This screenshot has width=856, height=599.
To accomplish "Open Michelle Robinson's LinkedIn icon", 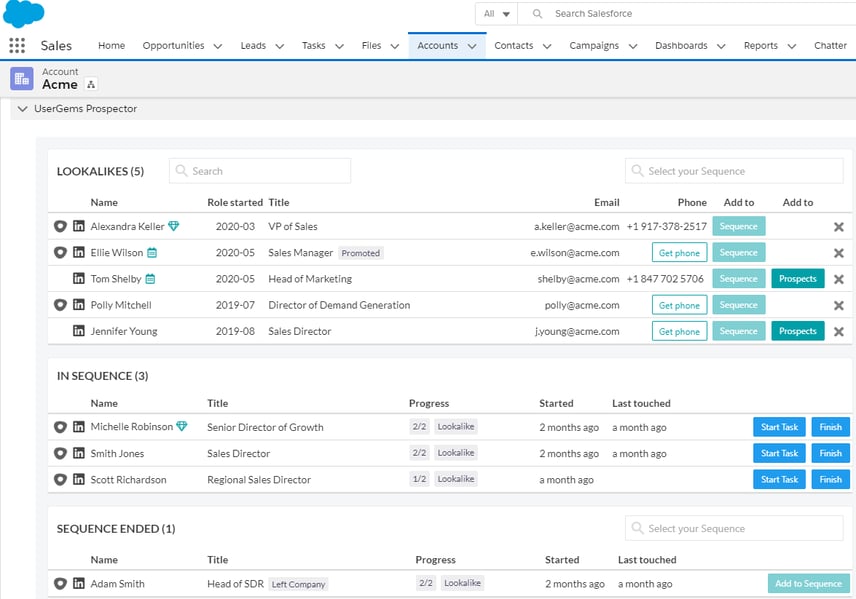I will (79, 426).
